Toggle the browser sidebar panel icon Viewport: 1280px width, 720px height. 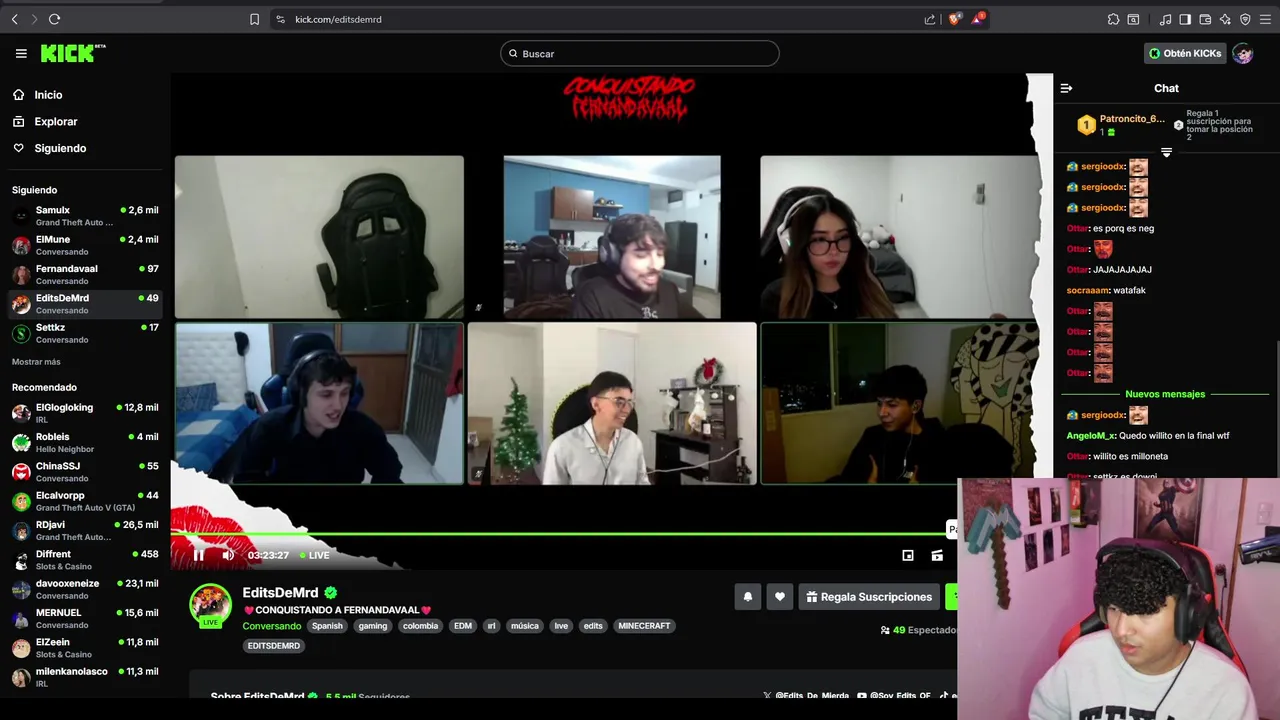(x=1185, y=19)
